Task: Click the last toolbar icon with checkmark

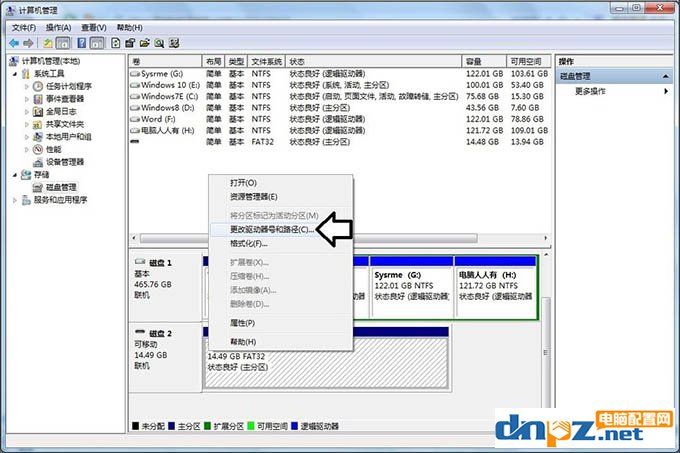Action: point(174,43)
